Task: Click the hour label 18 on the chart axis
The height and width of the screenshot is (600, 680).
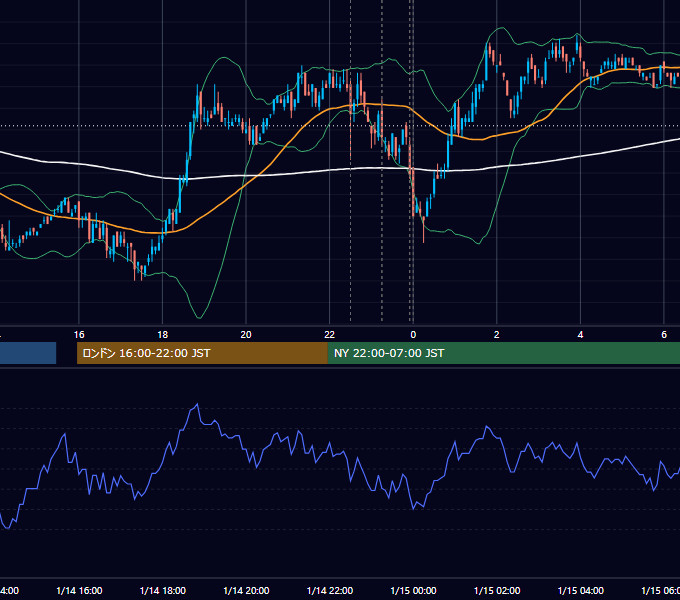Action: click(x=163, y=335)
